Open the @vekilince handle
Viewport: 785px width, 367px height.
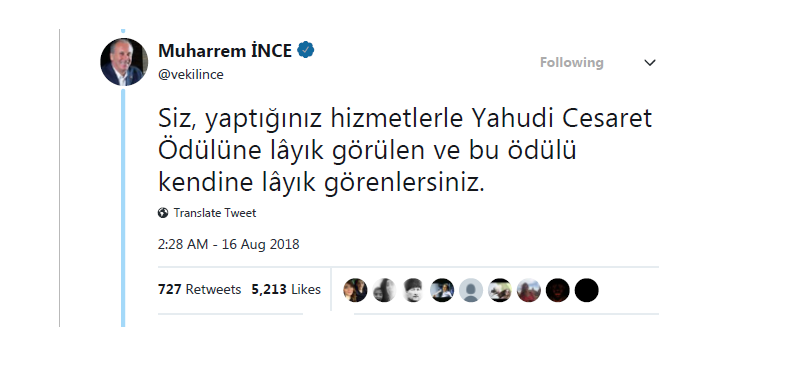point(191,75)
